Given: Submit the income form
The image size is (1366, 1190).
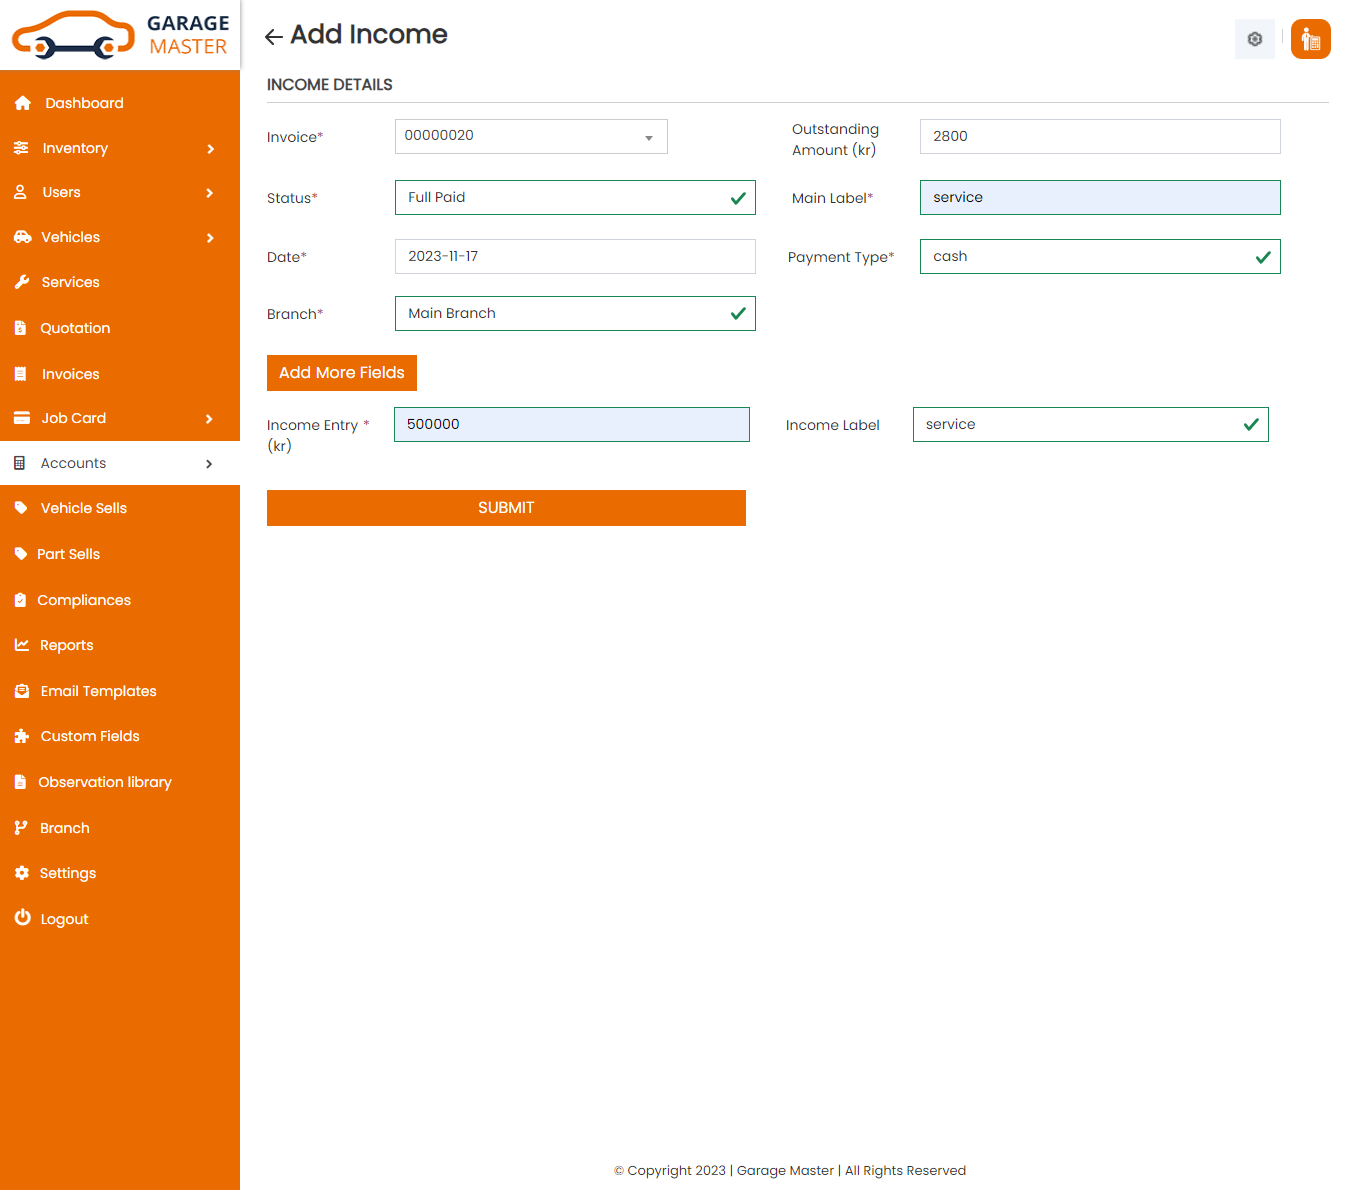Looking at the screenshot, I should click(x=506, y=508).
